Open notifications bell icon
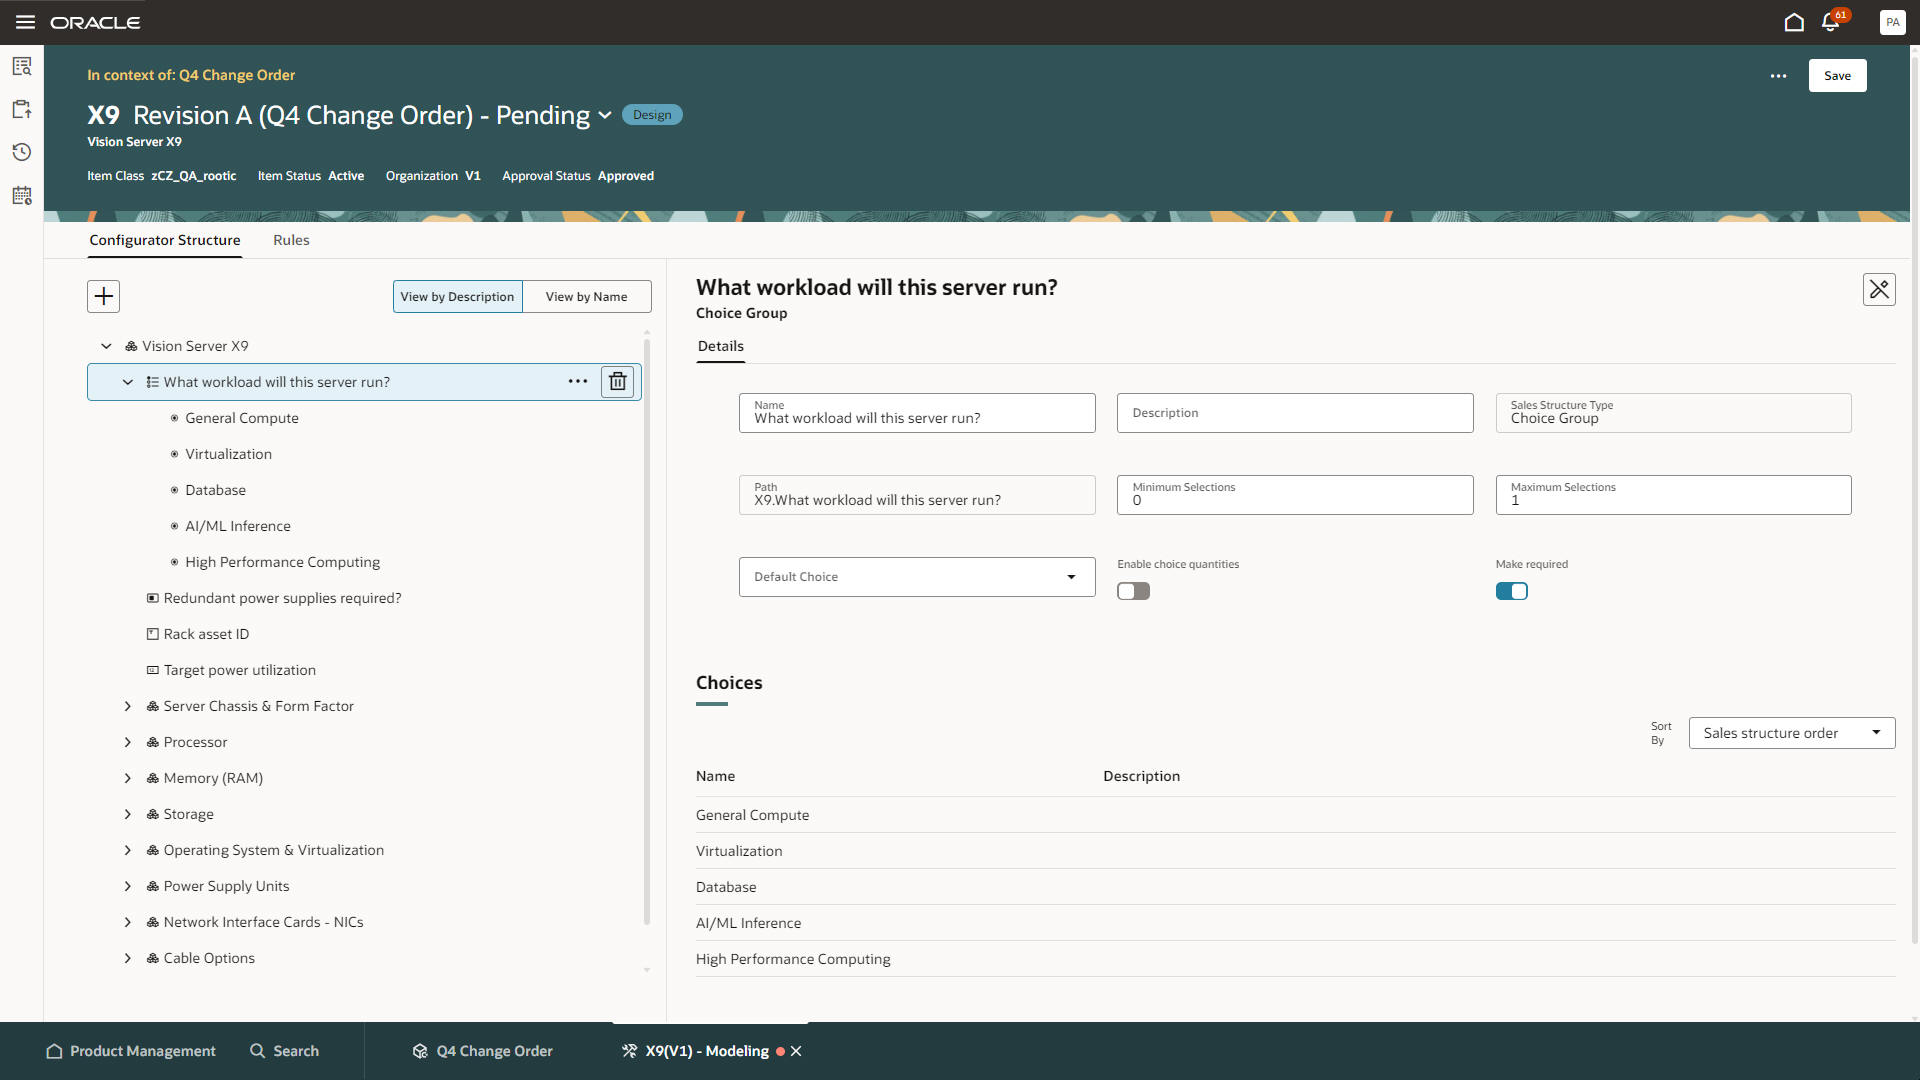 click(1831, 22)
